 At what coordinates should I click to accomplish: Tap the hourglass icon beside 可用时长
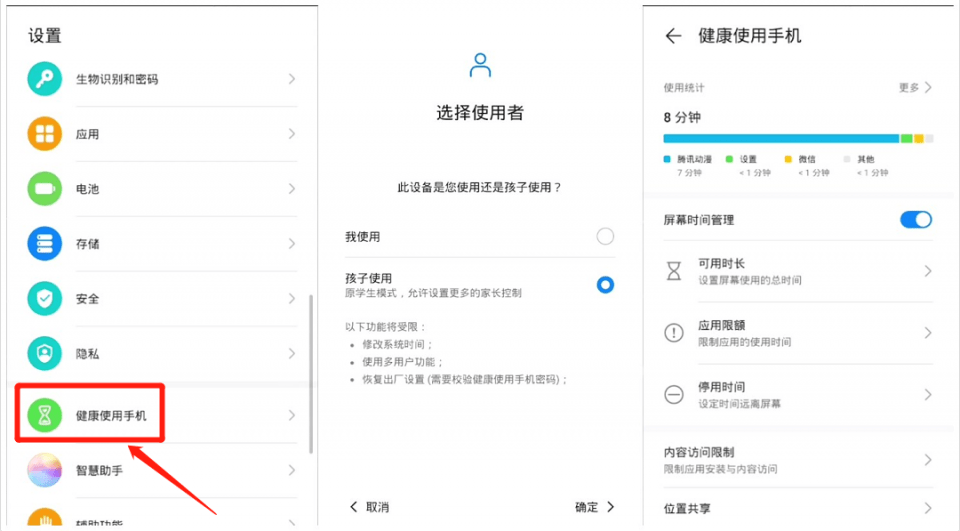coord(673,271)
